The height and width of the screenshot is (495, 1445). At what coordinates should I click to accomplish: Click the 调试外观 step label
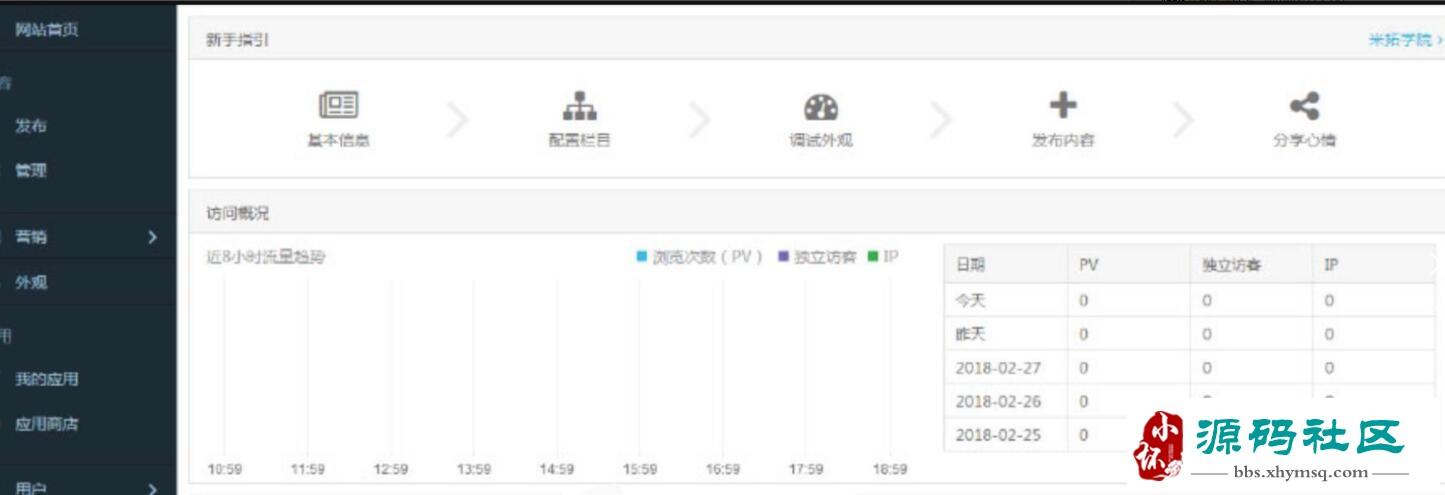(821, 140)
